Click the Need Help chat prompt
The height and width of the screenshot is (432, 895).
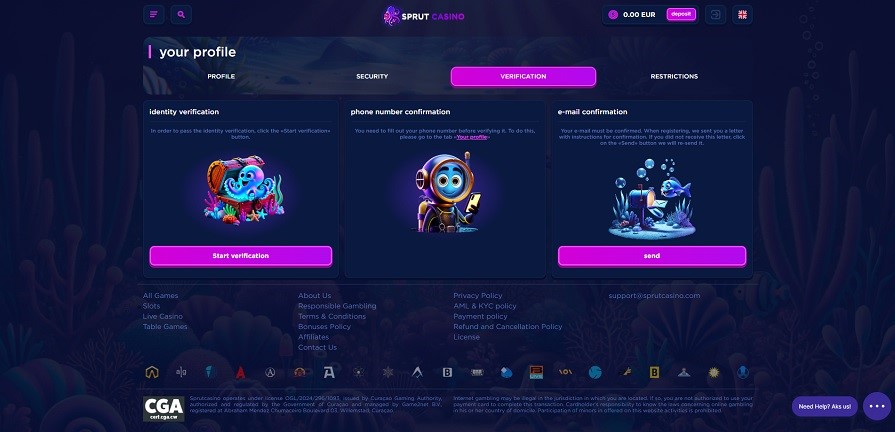824,406
